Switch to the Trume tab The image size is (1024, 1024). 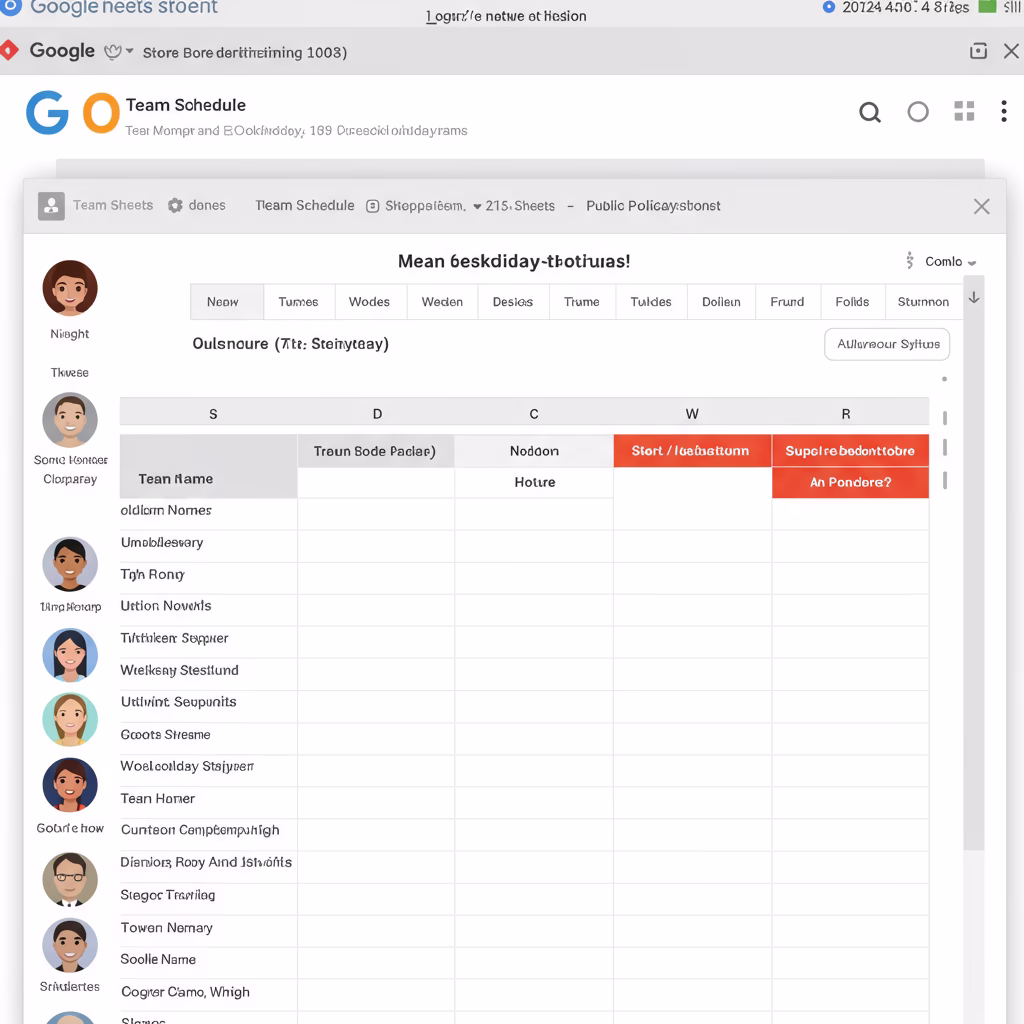[x=582, y=302]
